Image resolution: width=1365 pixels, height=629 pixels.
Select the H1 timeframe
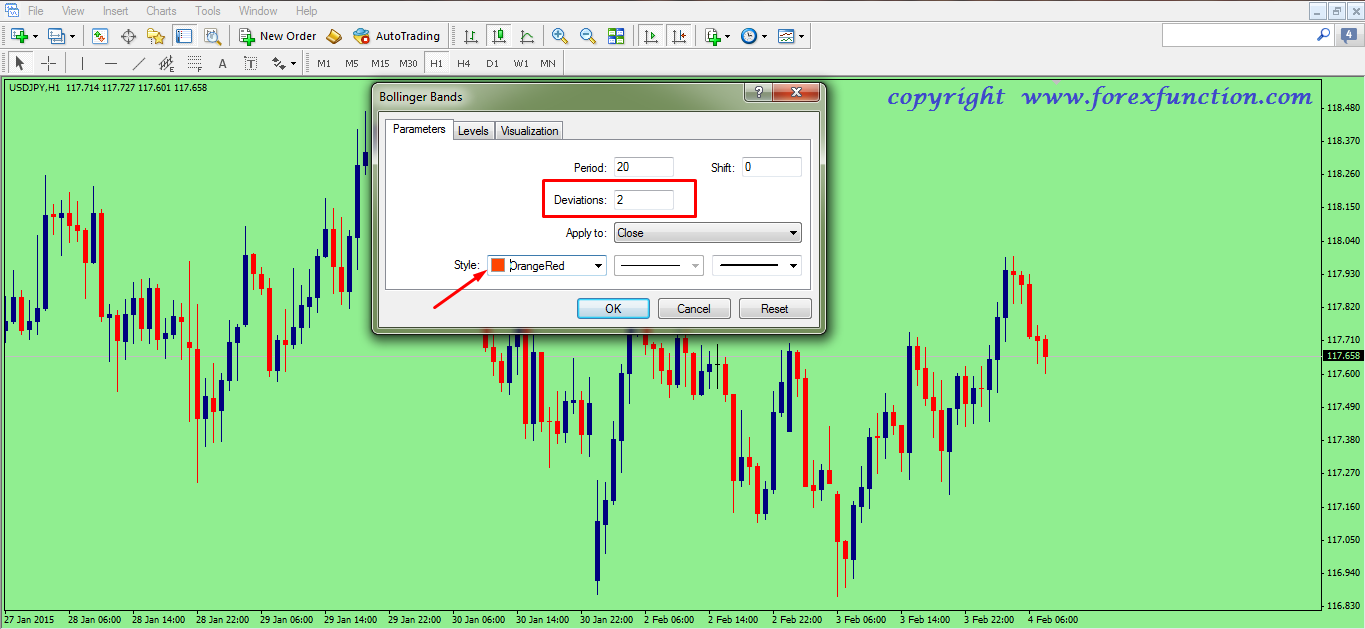tap(436, 63)
